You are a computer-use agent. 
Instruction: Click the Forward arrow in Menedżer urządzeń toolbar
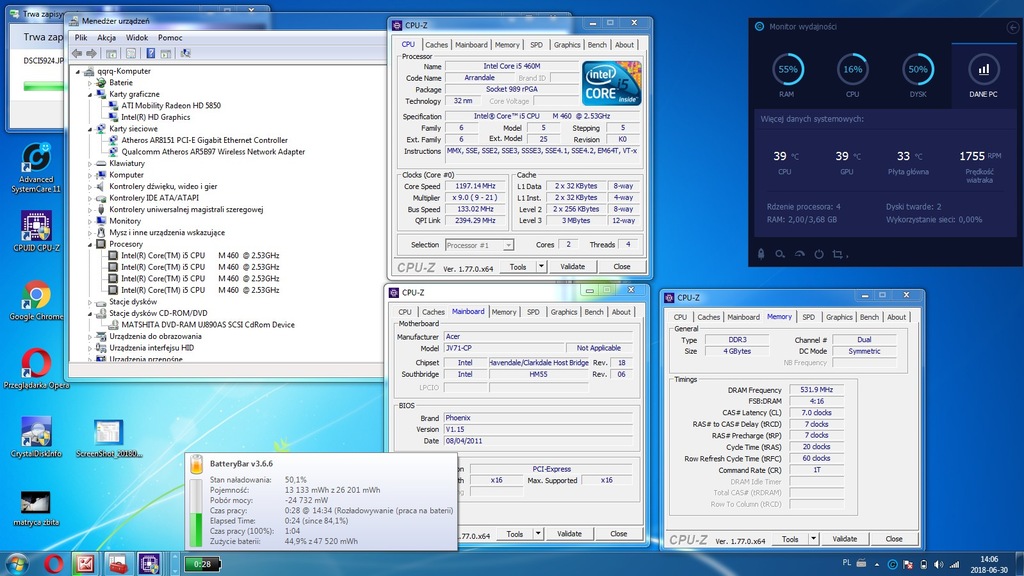(91, 54)
